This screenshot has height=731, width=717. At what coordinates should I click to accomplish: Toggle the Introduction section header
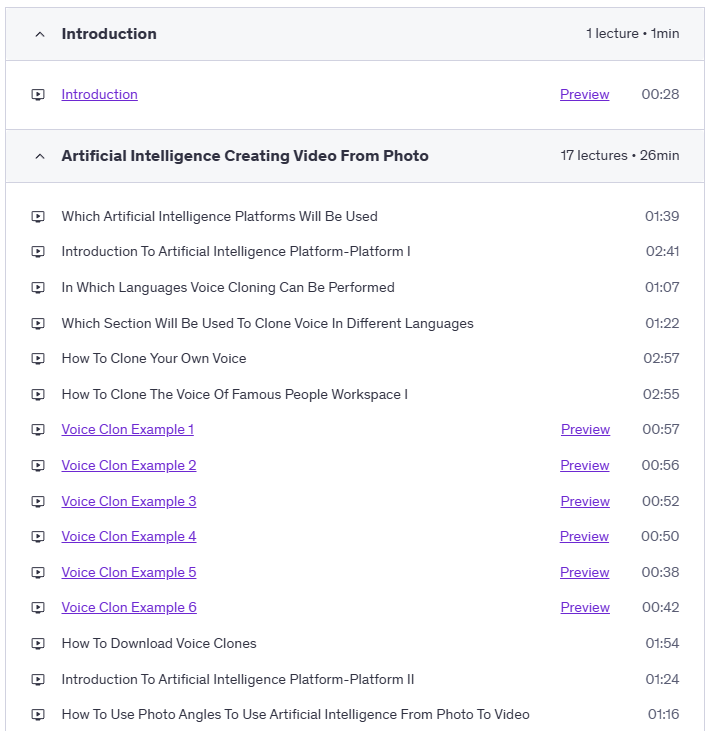(x=109, y=34)
